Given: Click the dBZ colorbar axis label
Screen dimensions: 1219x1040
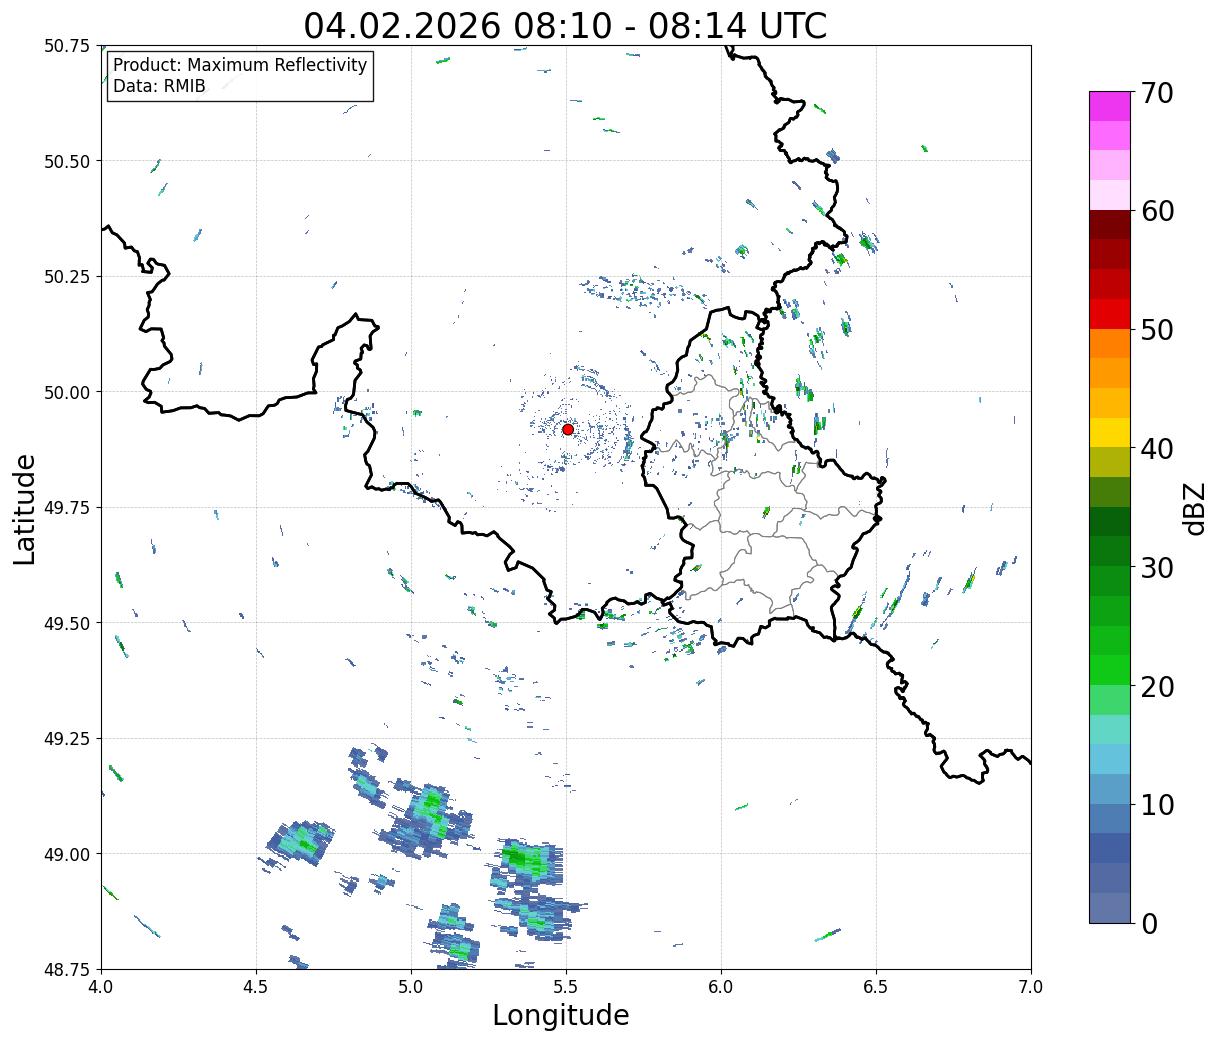Looking at the screenshot, I should click(1195, 507).
